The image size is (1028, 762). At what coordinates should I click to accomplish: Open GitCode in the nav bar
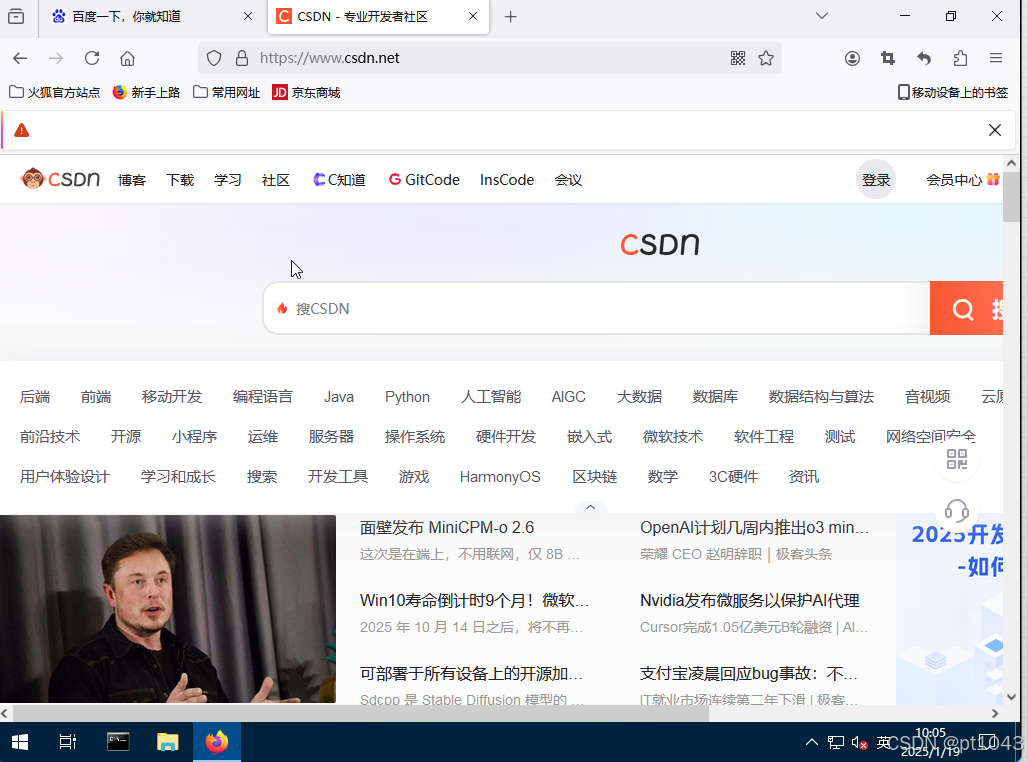pos(424,180)
